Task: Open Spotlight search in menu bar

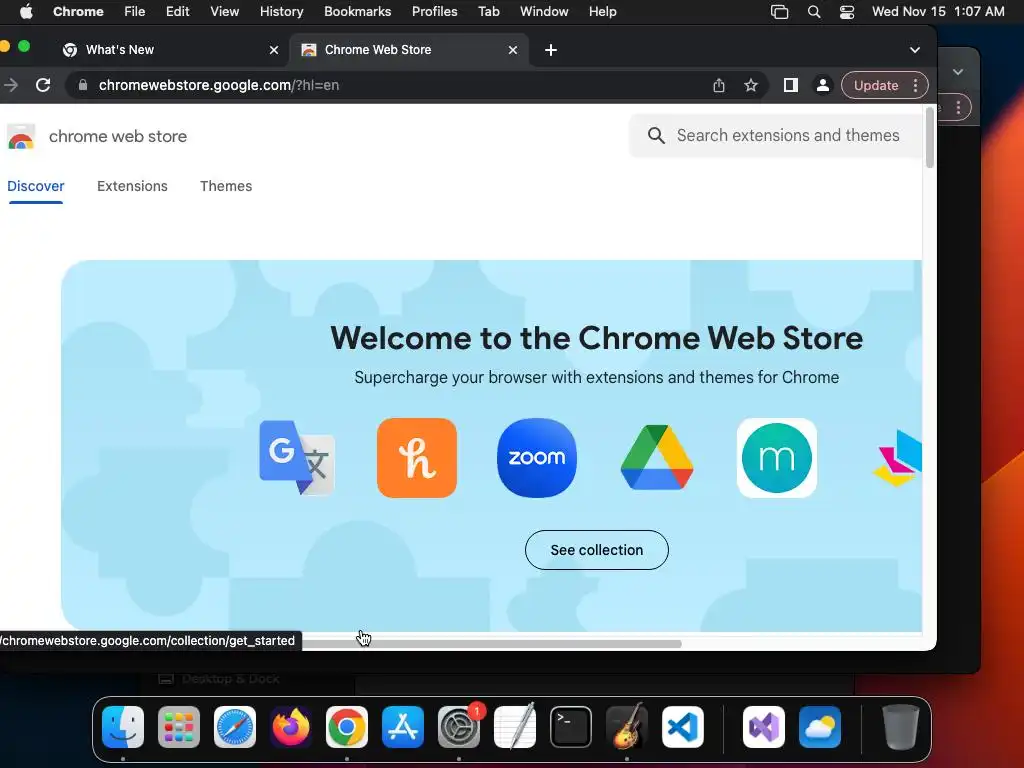Action: (814, 12)
